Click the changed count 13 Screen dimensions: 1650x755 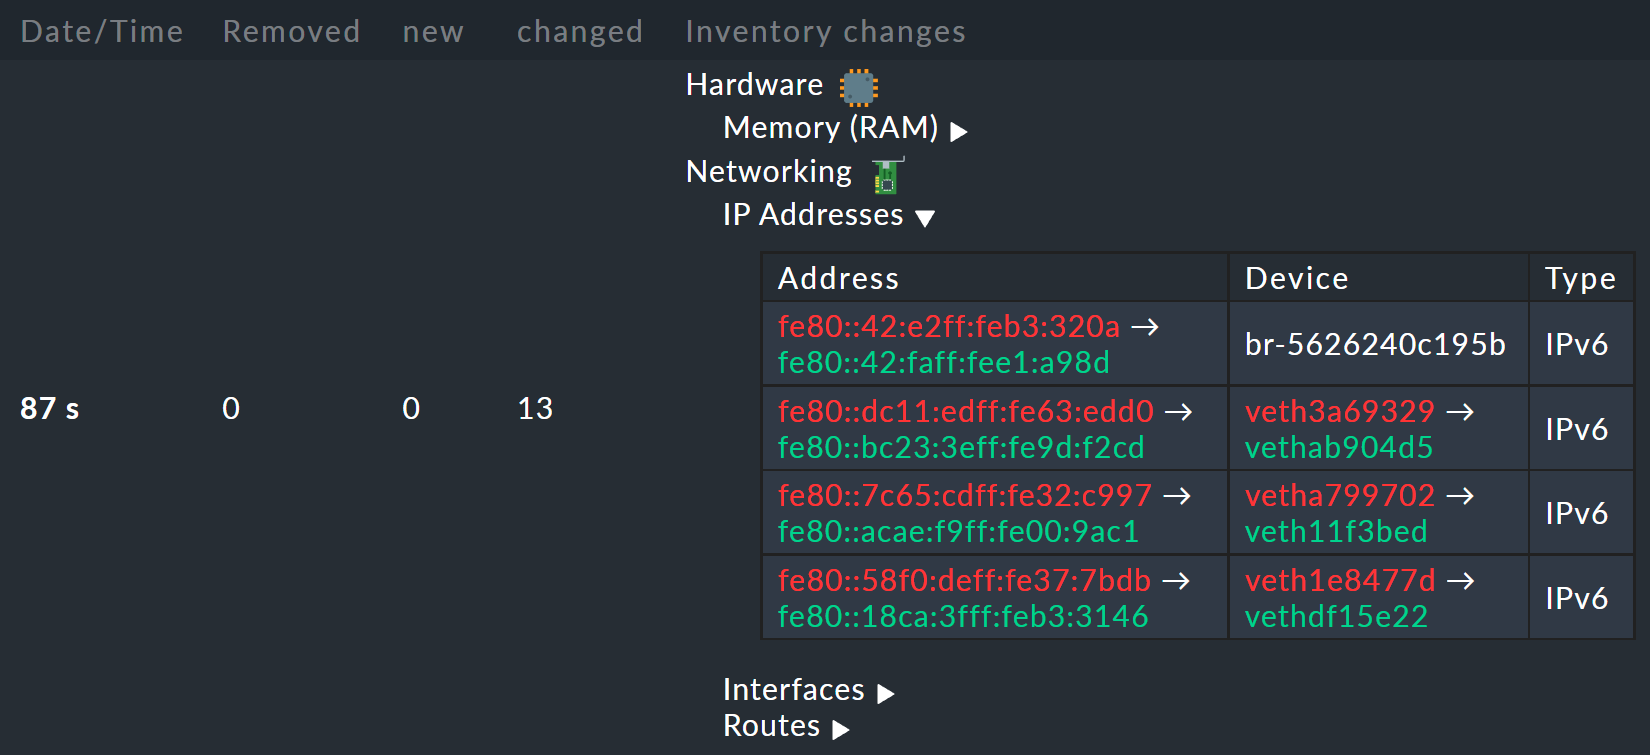tap(534, 408)
